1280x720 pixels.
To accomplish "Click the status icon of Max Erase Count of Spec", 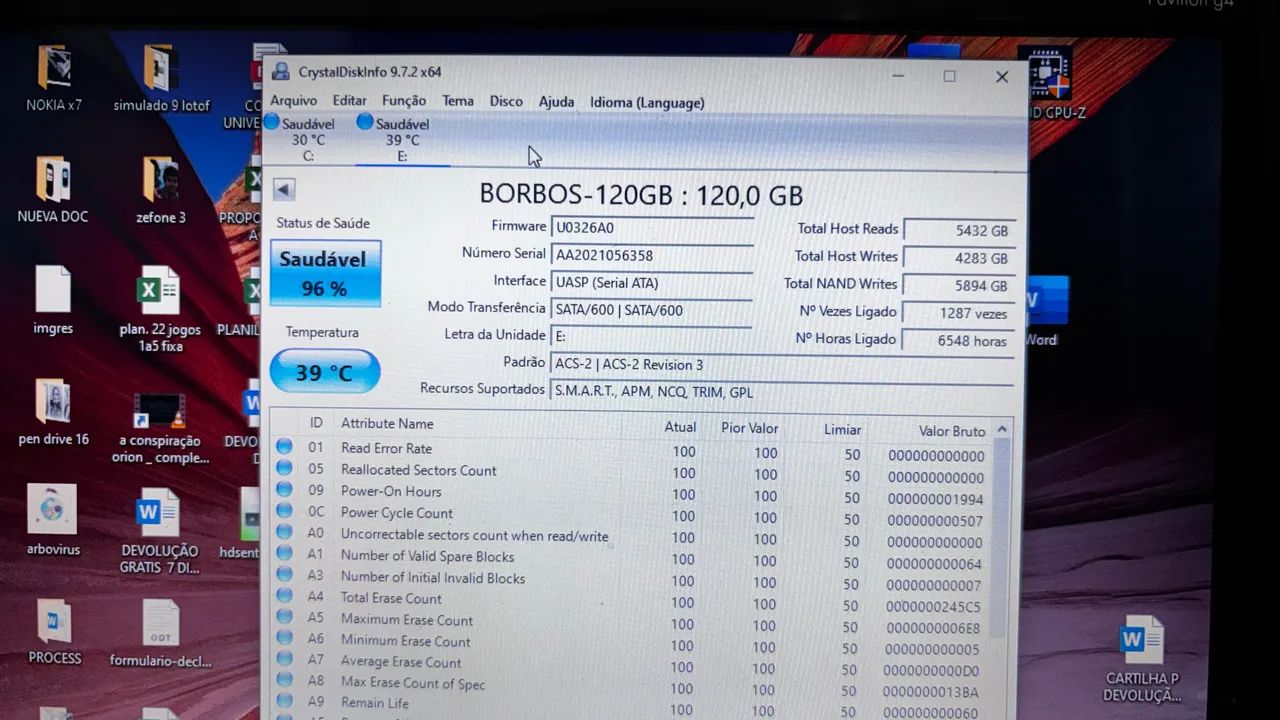I will [286, 681].
